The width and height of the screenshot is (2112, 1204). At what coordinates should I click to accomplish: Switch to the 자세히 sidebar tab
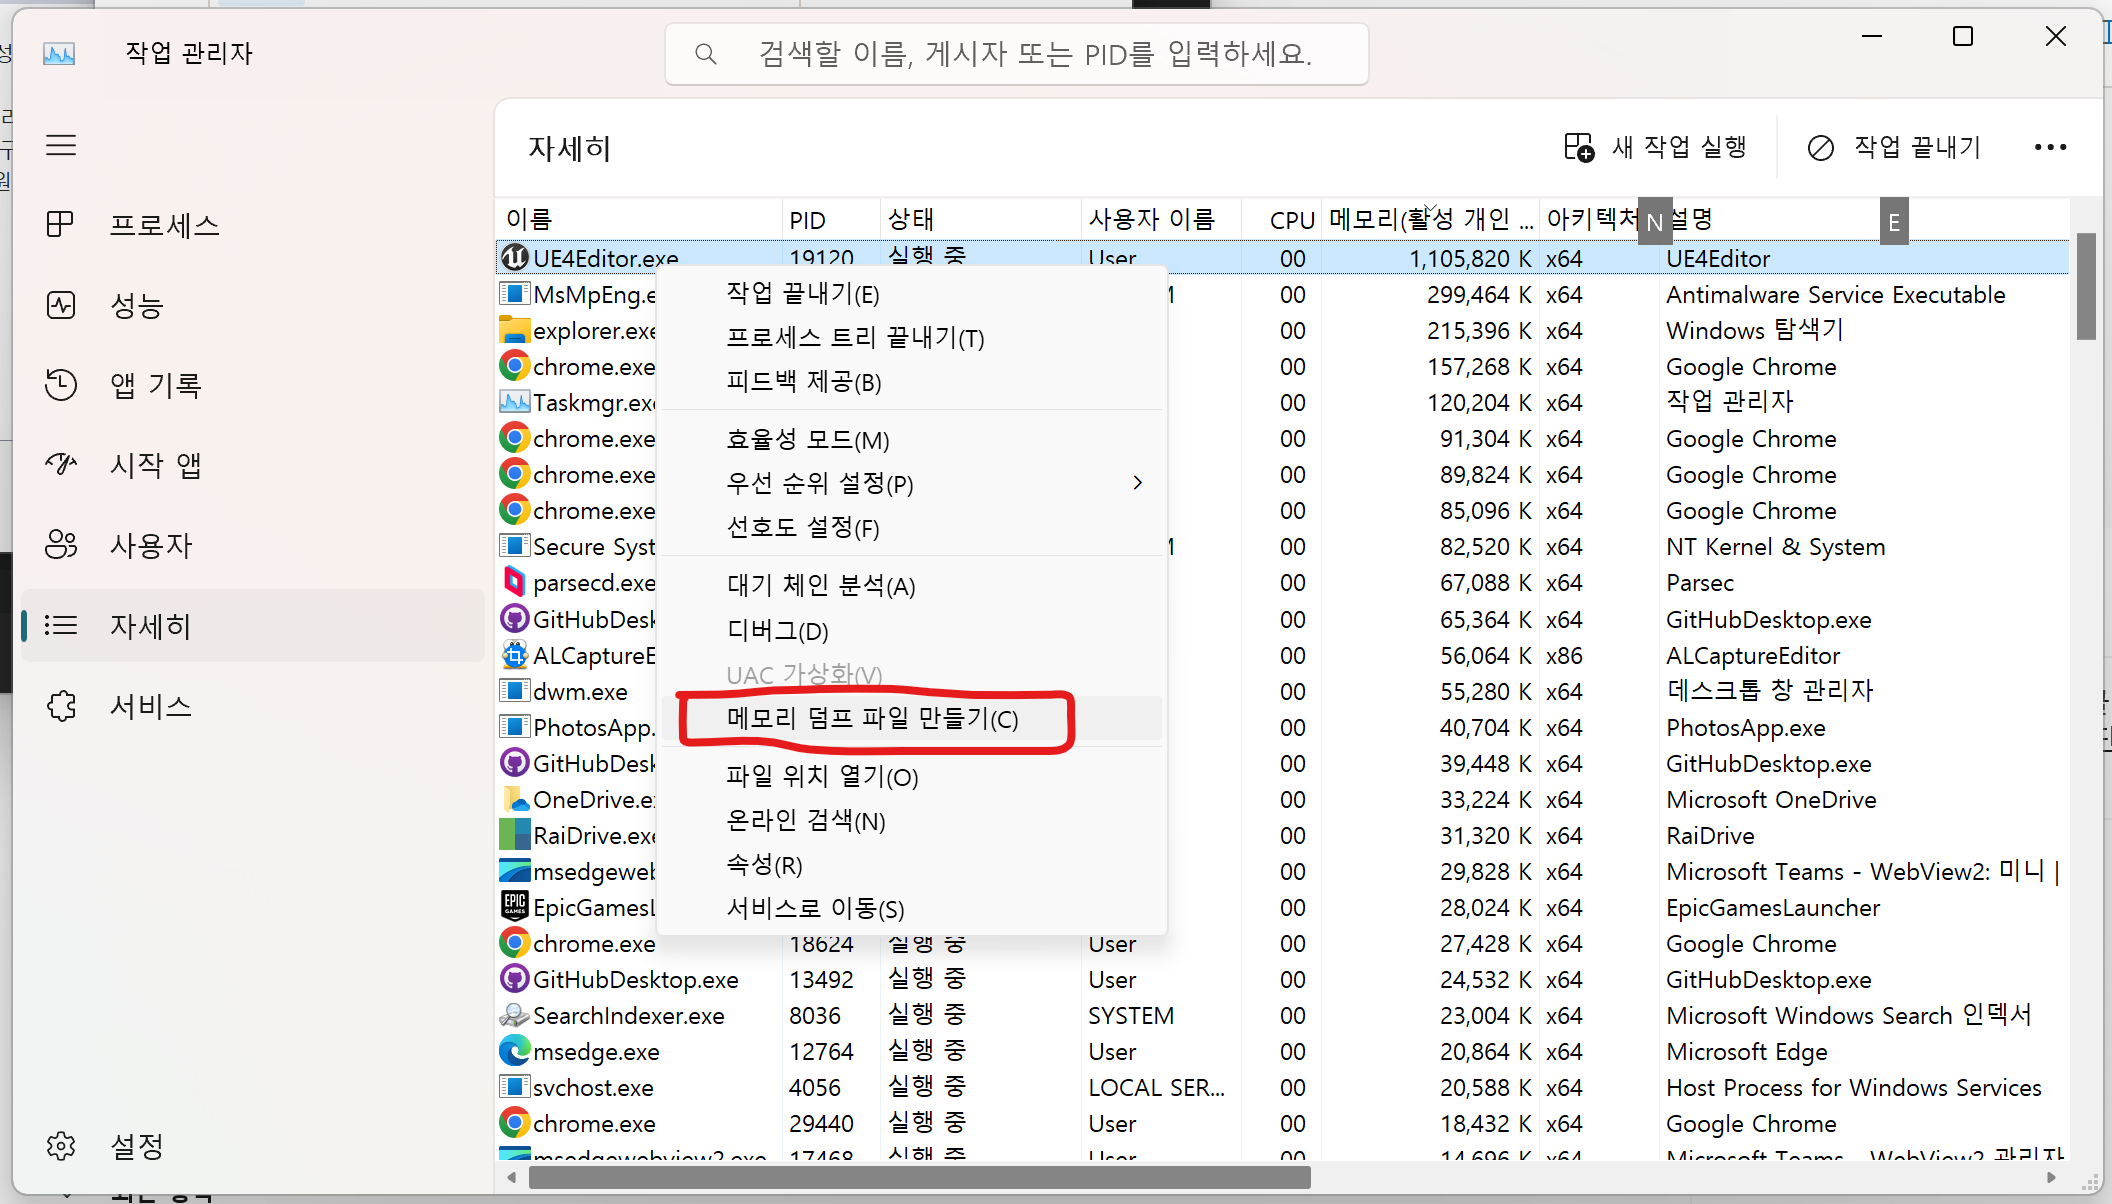pyautogui.click(x=253, y=626)
